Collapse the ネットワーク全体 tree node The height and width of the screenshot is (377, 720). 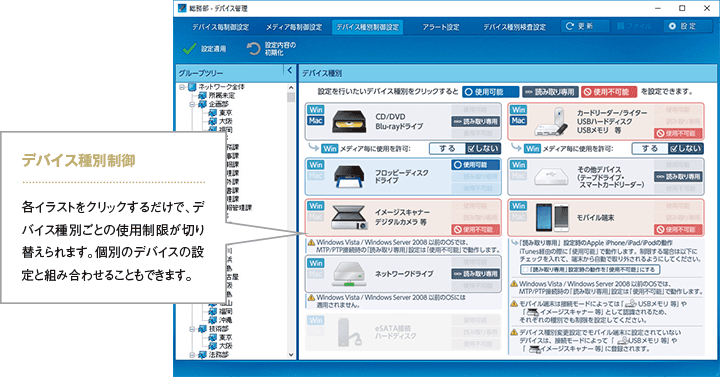[182, 87]
